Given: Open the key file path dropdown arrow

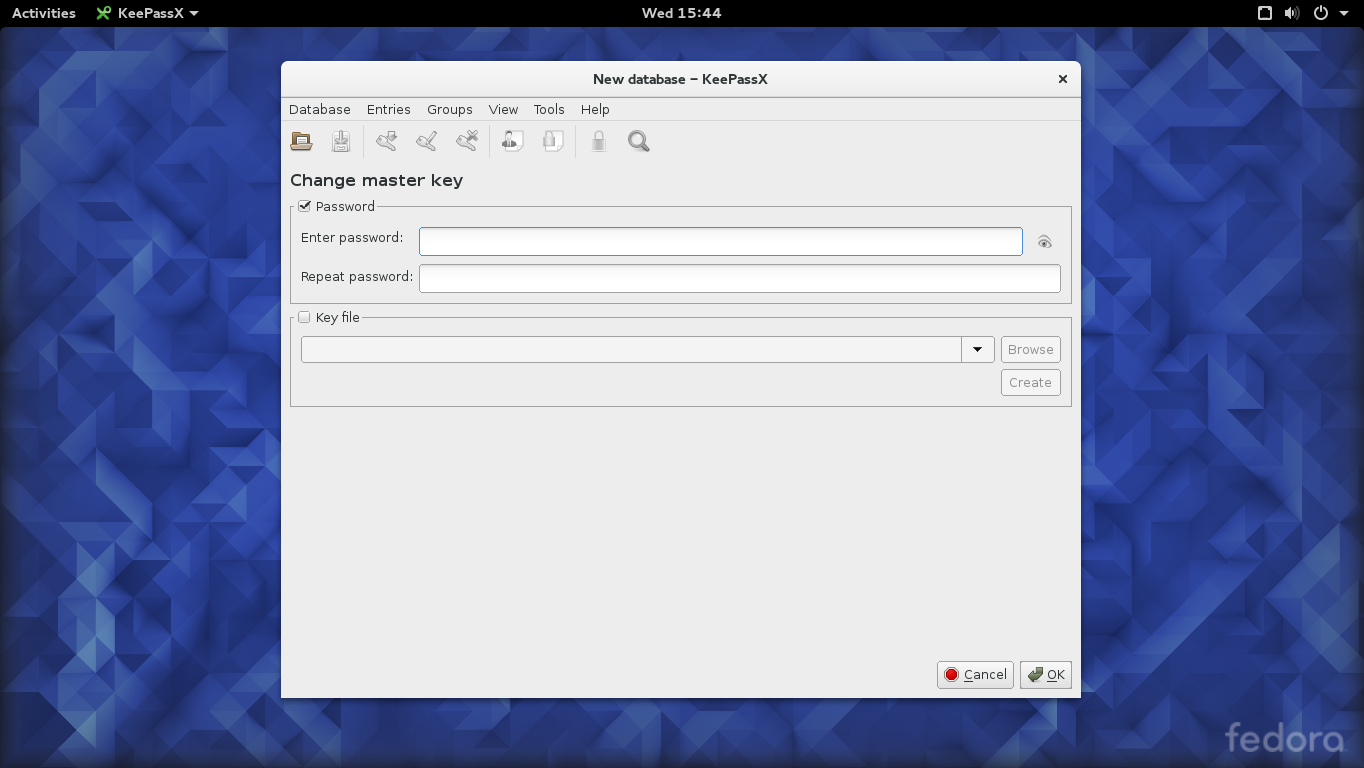Looking at the screenshot, I should (x=978, y=349).
